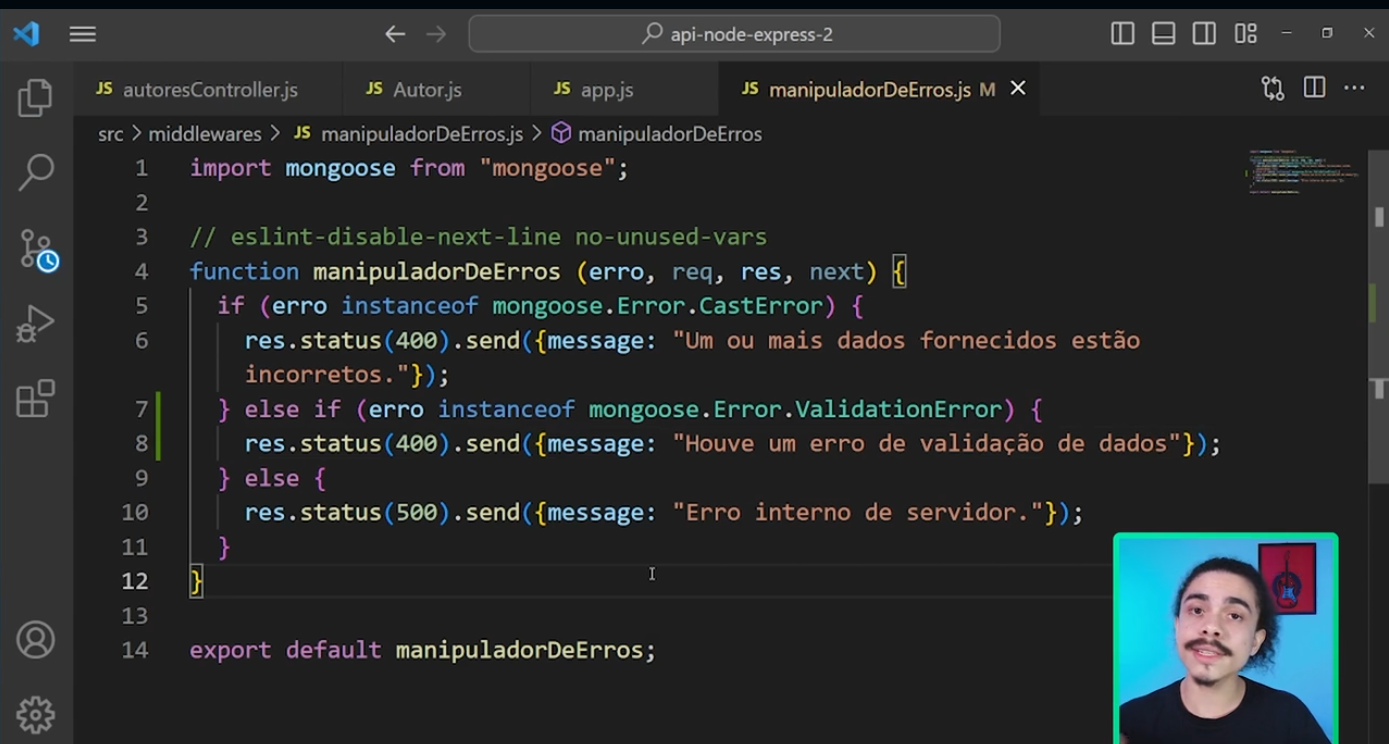Toggle the bottom panel layout icon
The height and width of the screenshot is (744, 1389).
tap(1164, 34)
